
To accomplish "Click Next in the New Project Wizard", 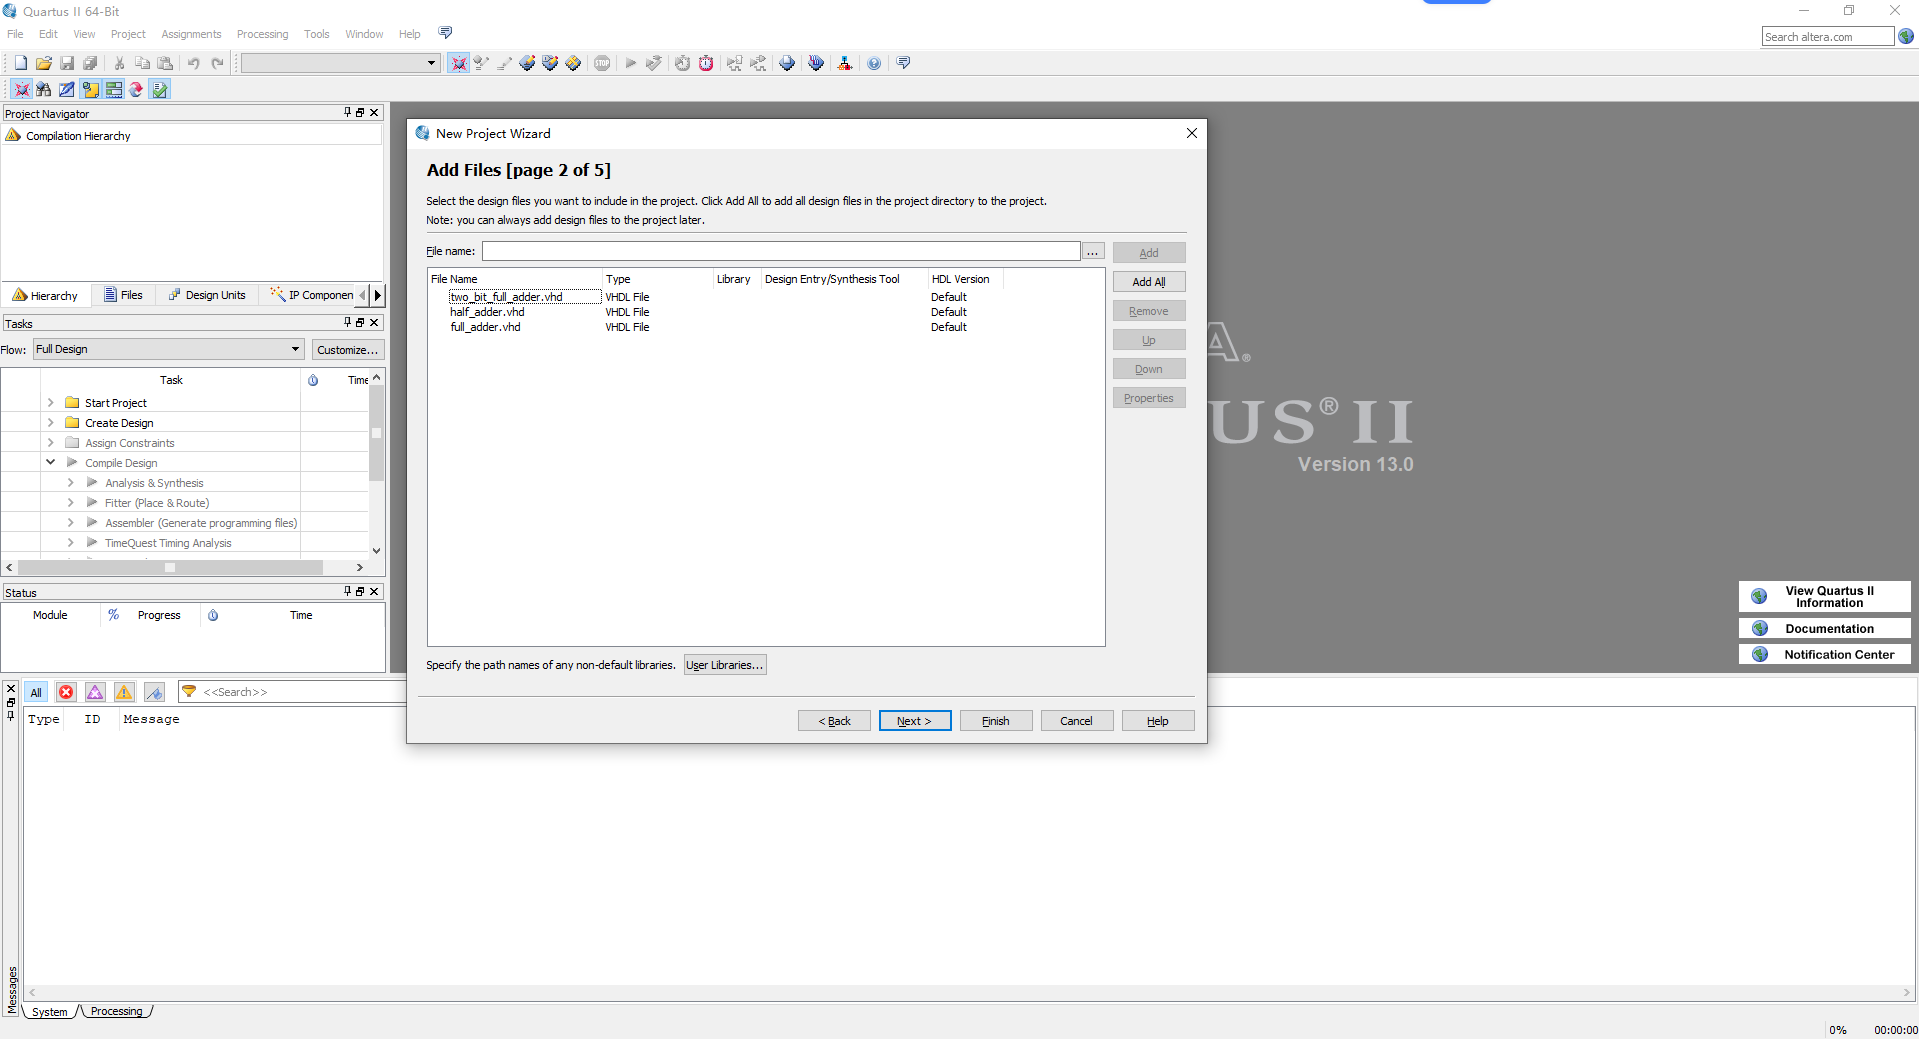I will [x=915, y=721].
